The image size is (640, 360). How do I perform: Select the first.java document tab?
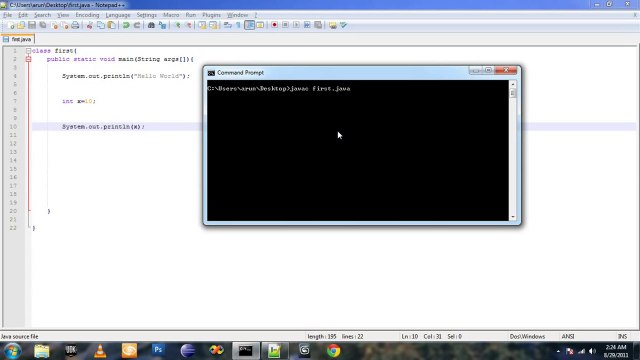[18, 39]
